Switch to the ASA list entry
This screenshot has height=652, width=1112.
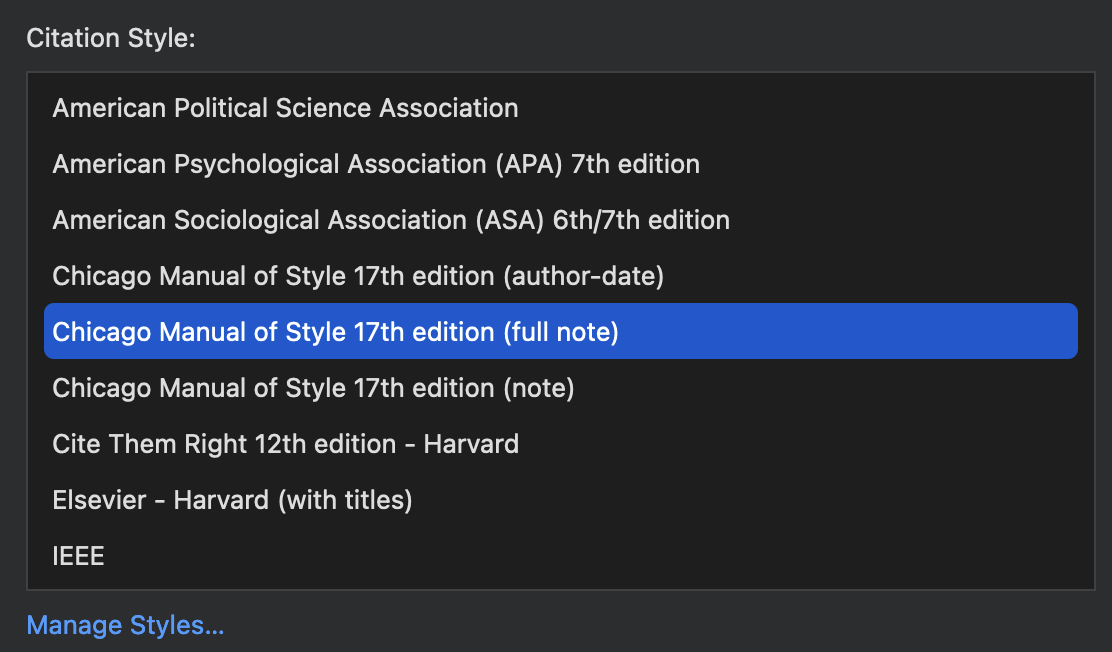[x=391, y=220]
